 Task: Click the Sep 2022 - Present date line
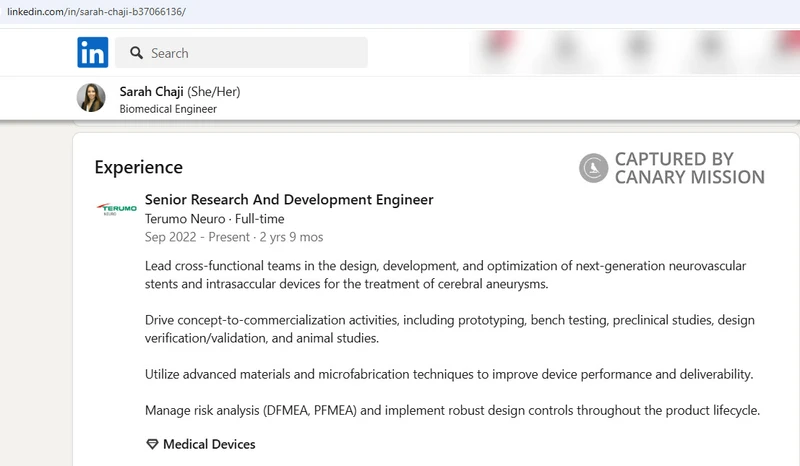click(x=234, y=237)
